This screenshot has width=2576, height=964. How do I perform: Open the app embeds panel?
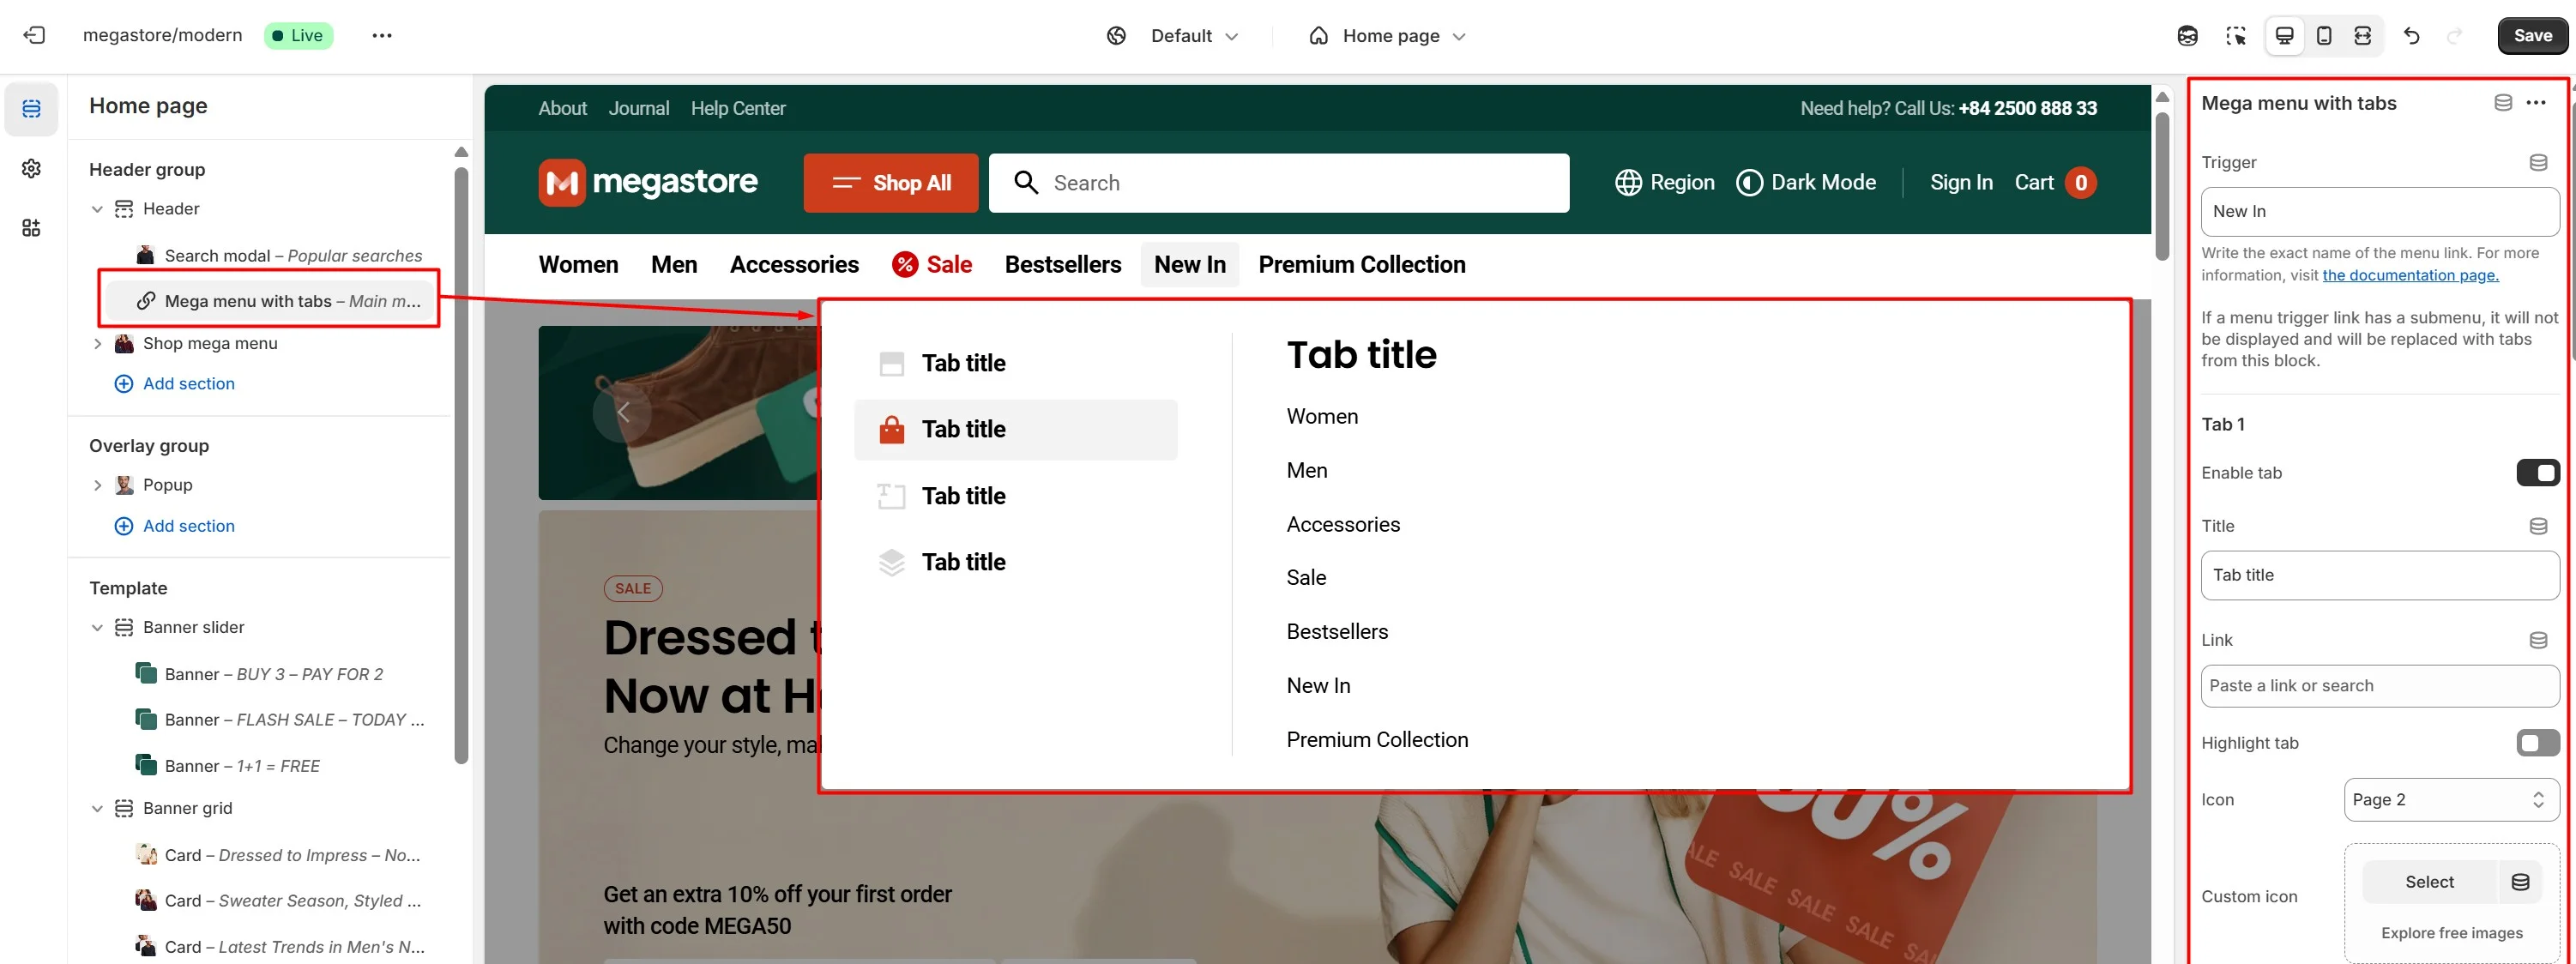(x=30, y=228)
